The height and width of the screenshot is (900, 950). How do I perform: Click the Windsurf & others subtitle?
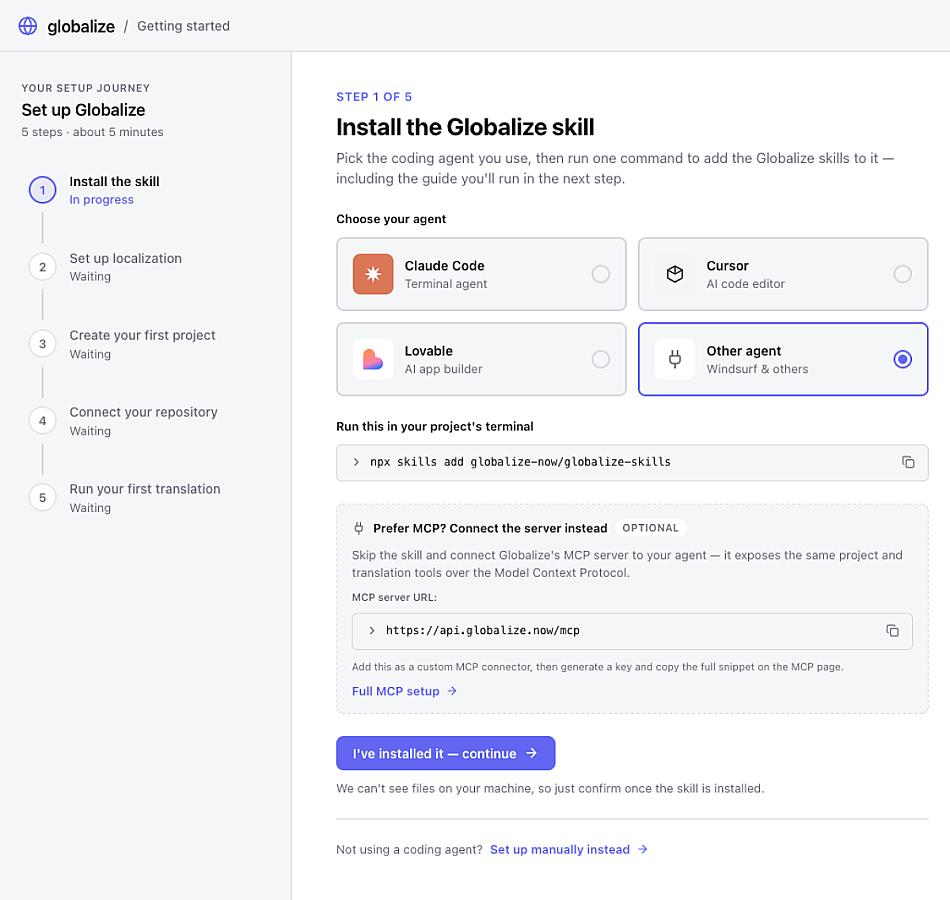[757, 369]
